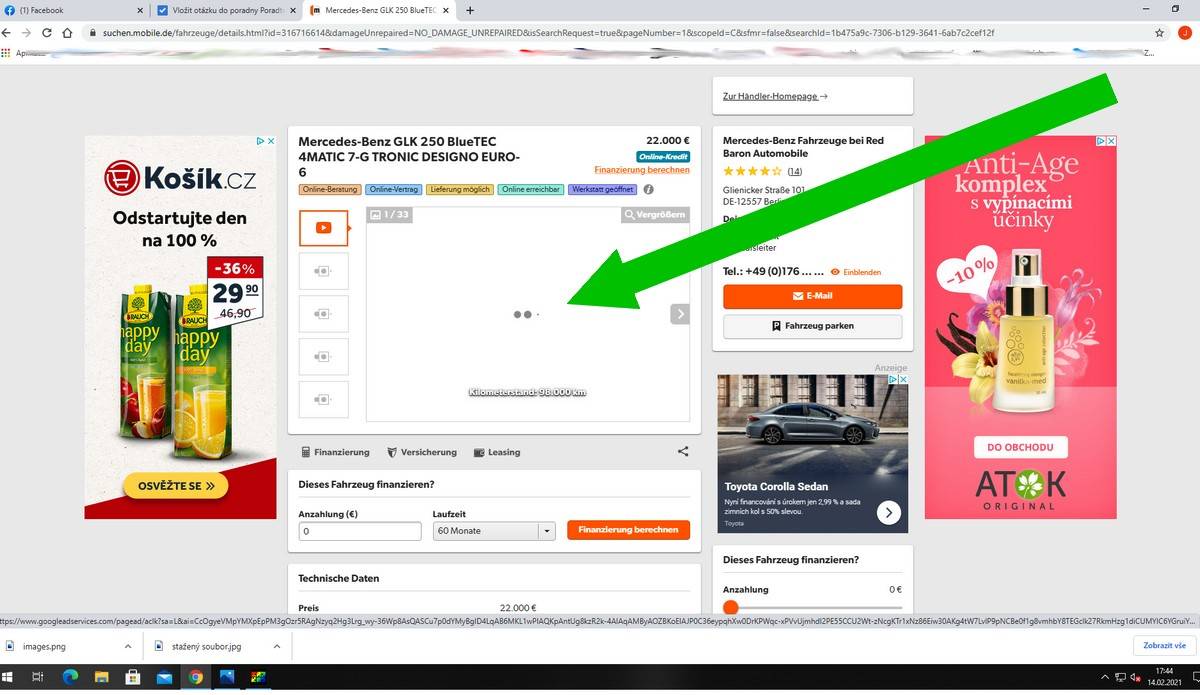Click the Vergrößern magnifier button

[655, 215]
